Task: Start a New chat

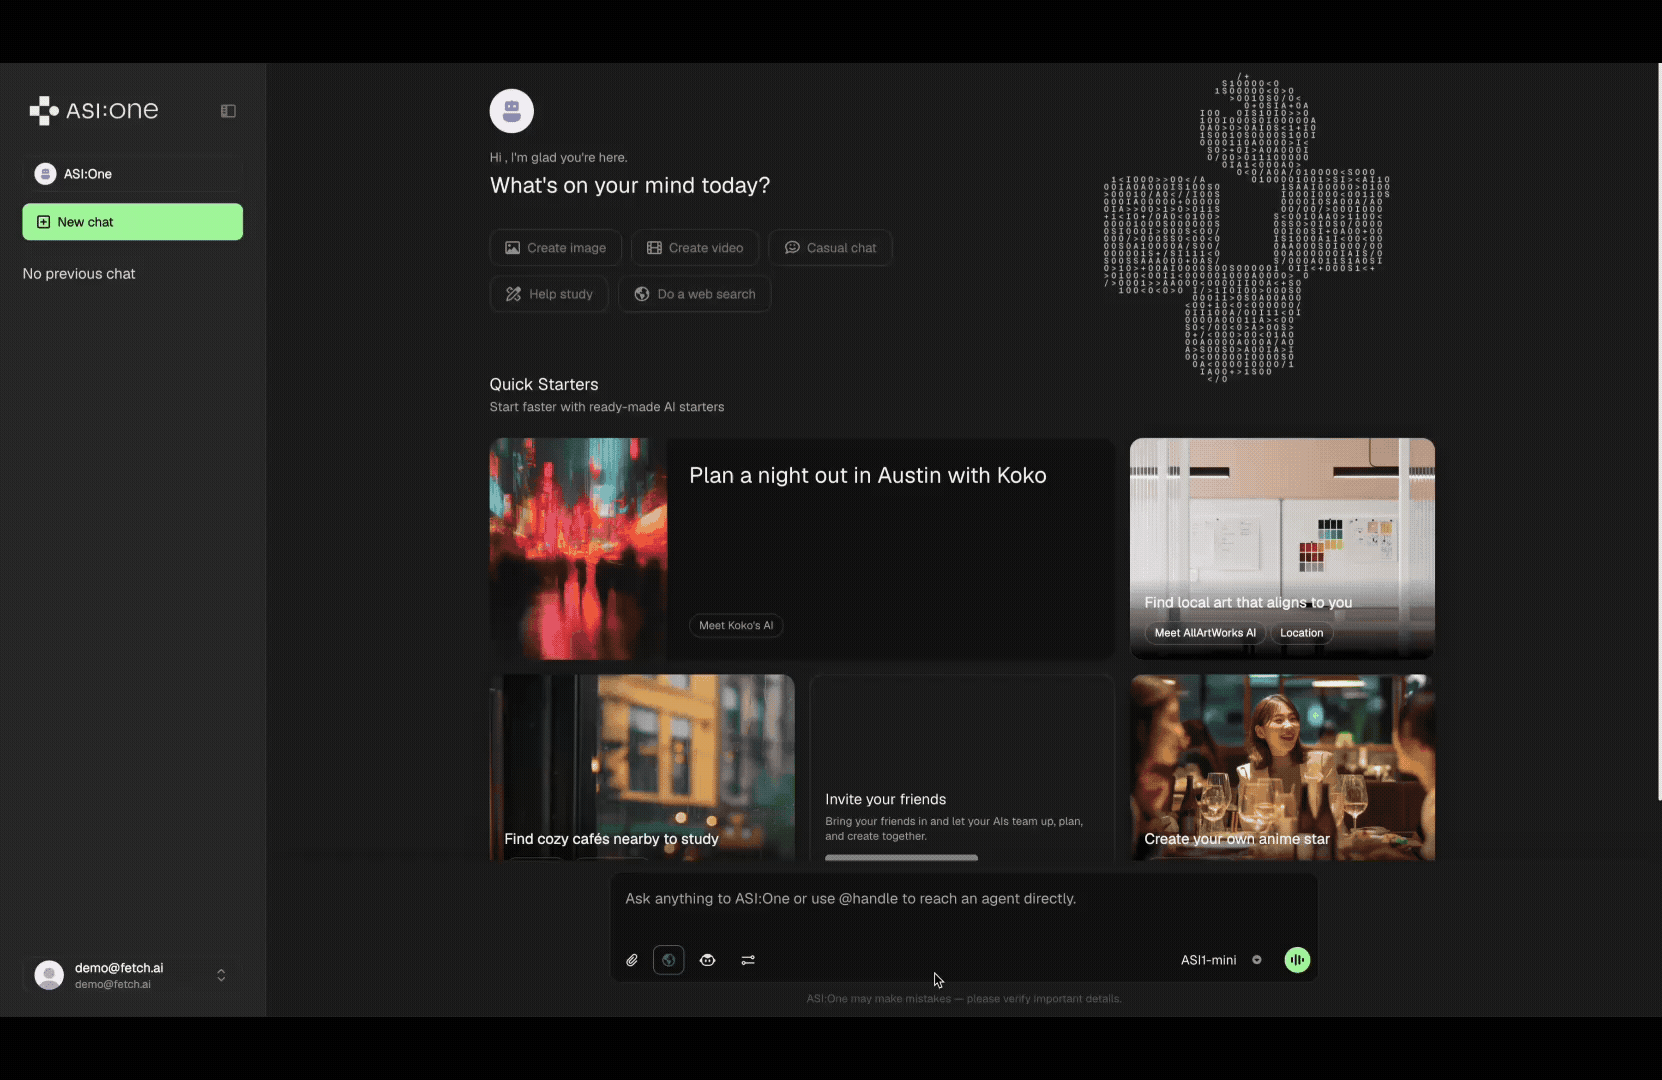Action: tap(132, 222)
